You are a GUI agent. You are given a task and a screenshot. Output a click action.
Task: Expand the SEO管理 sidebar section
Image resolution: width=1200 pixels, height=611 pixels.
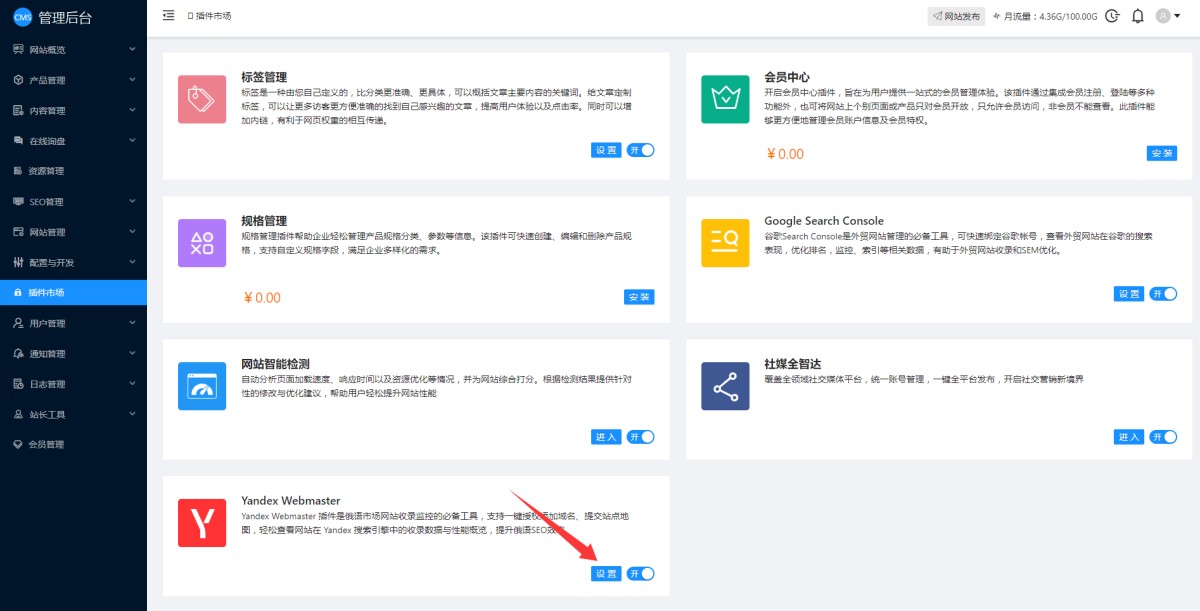point(73,202)
